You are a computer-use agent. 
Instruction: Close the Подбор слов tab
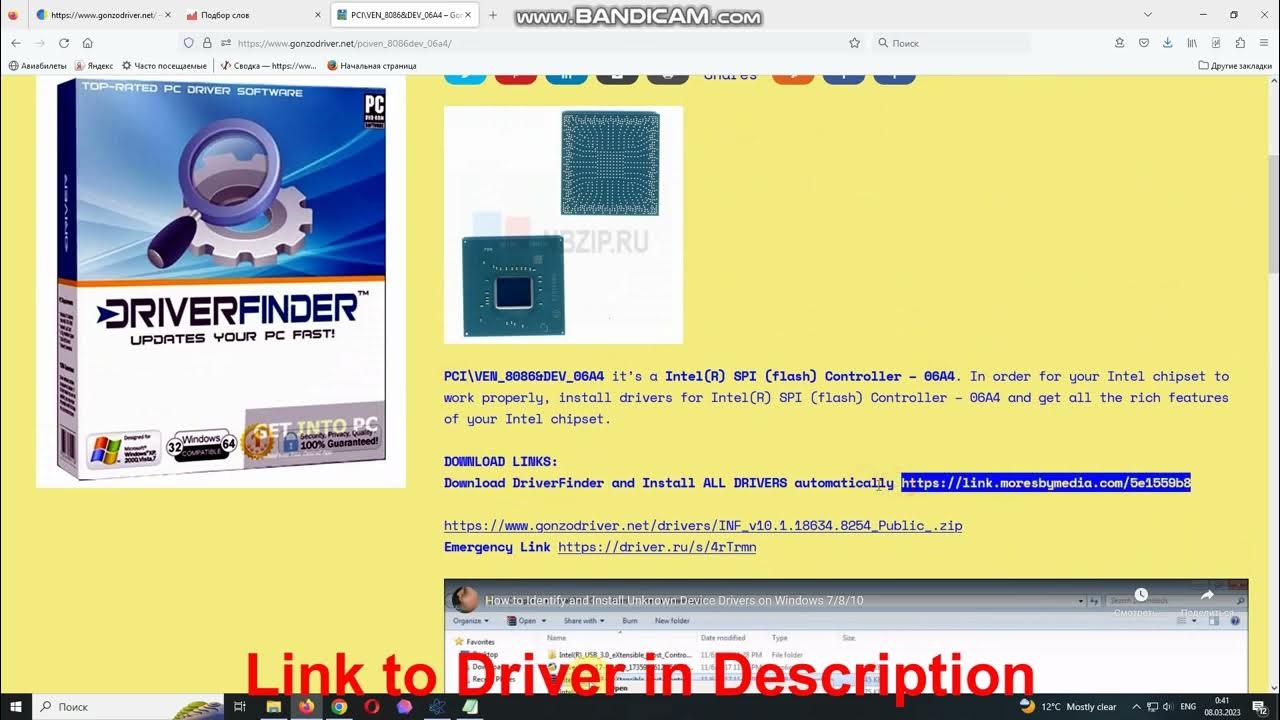point(318,15)
